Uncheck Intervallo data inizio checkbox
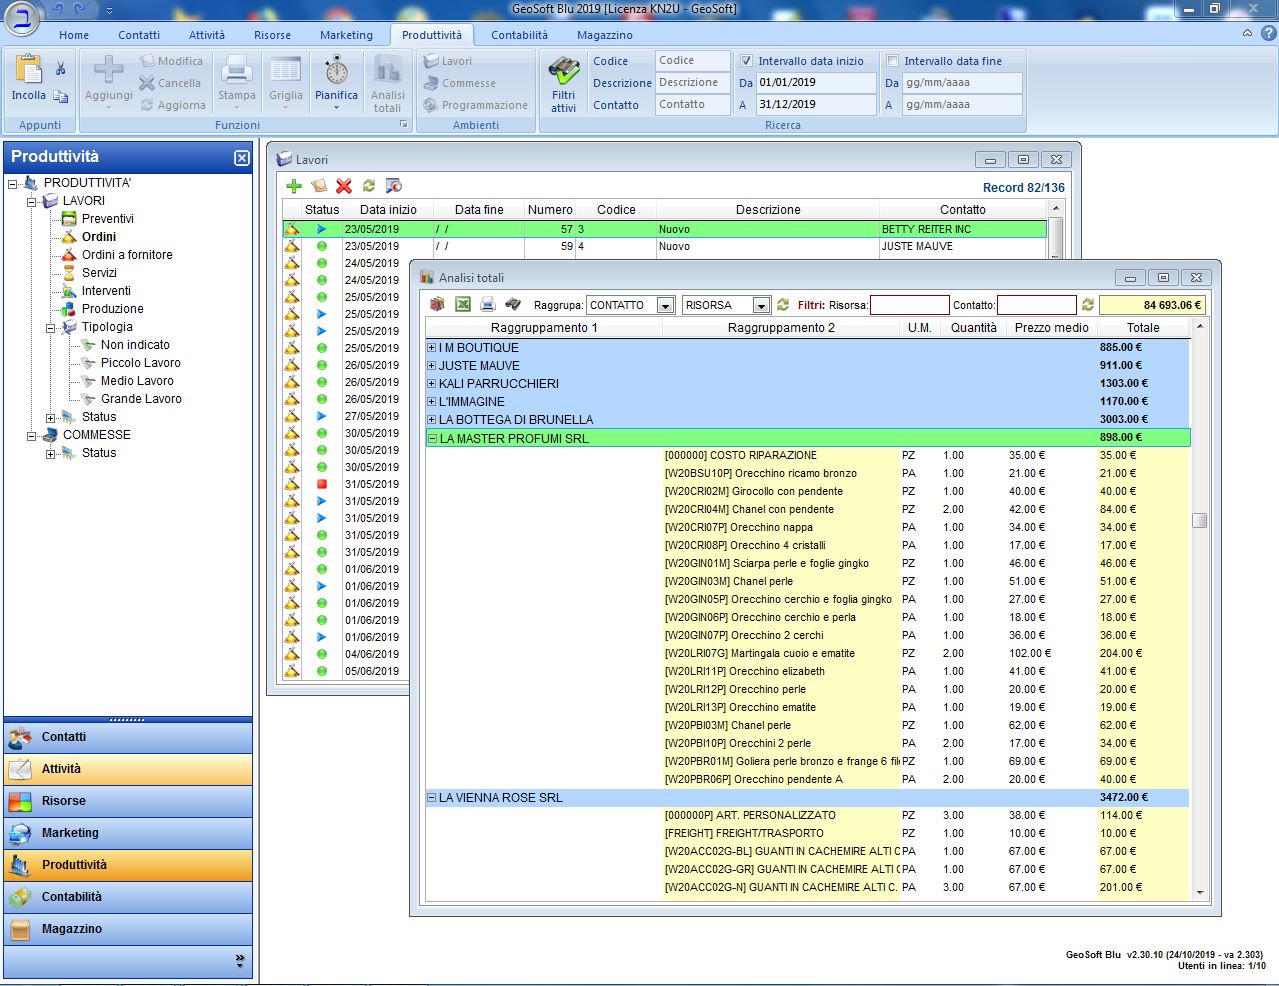Viewport: 1279px width, 986px height. coord(746,61)
